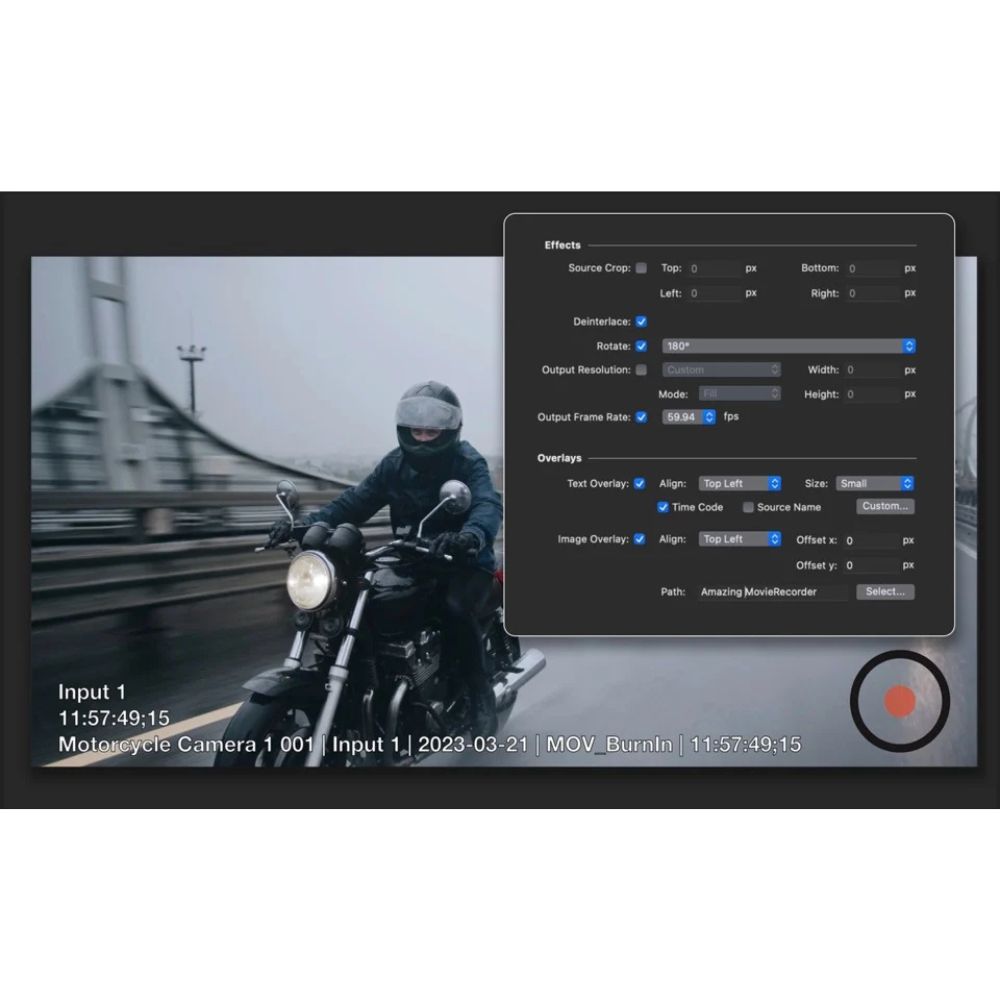This screenshot has height=1000, width=1000.
Task: Turn off the Text Overlay checkbox
Action: (x=641, y=483)
